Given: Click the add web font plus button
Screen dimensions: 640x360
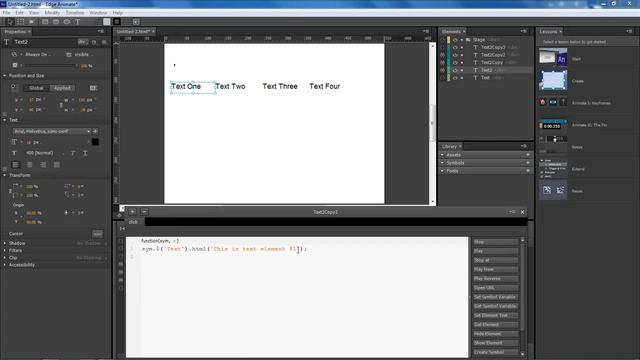Looking at the screenshot, I should (x=95, y=131).
